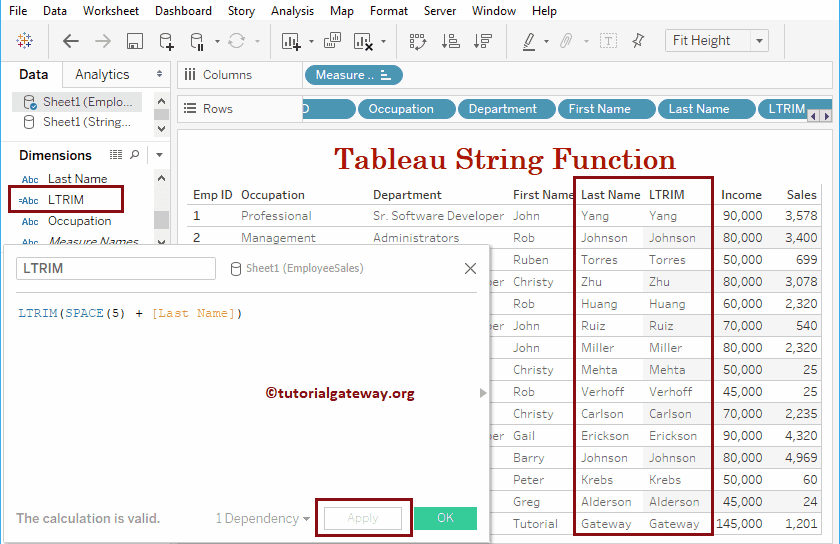The width and height of the screenshot is (840, 544).
Task: Click the New Data Source icon
Action: [x=167, y=41]
